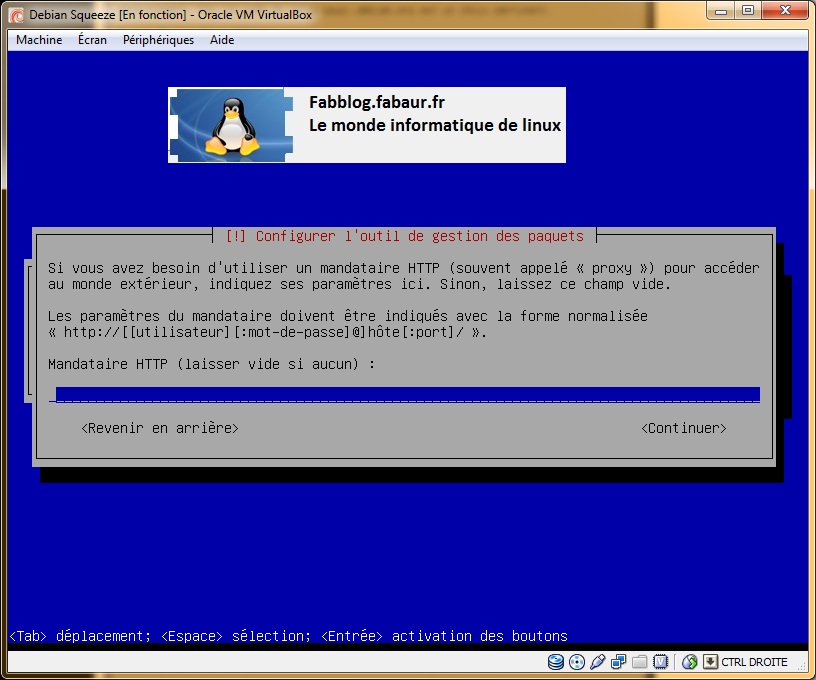Image resolution: width=816 pixels, height=680 pixels.
Task: Click the optical CD/DVD drive icon
Action: (576, 662)
